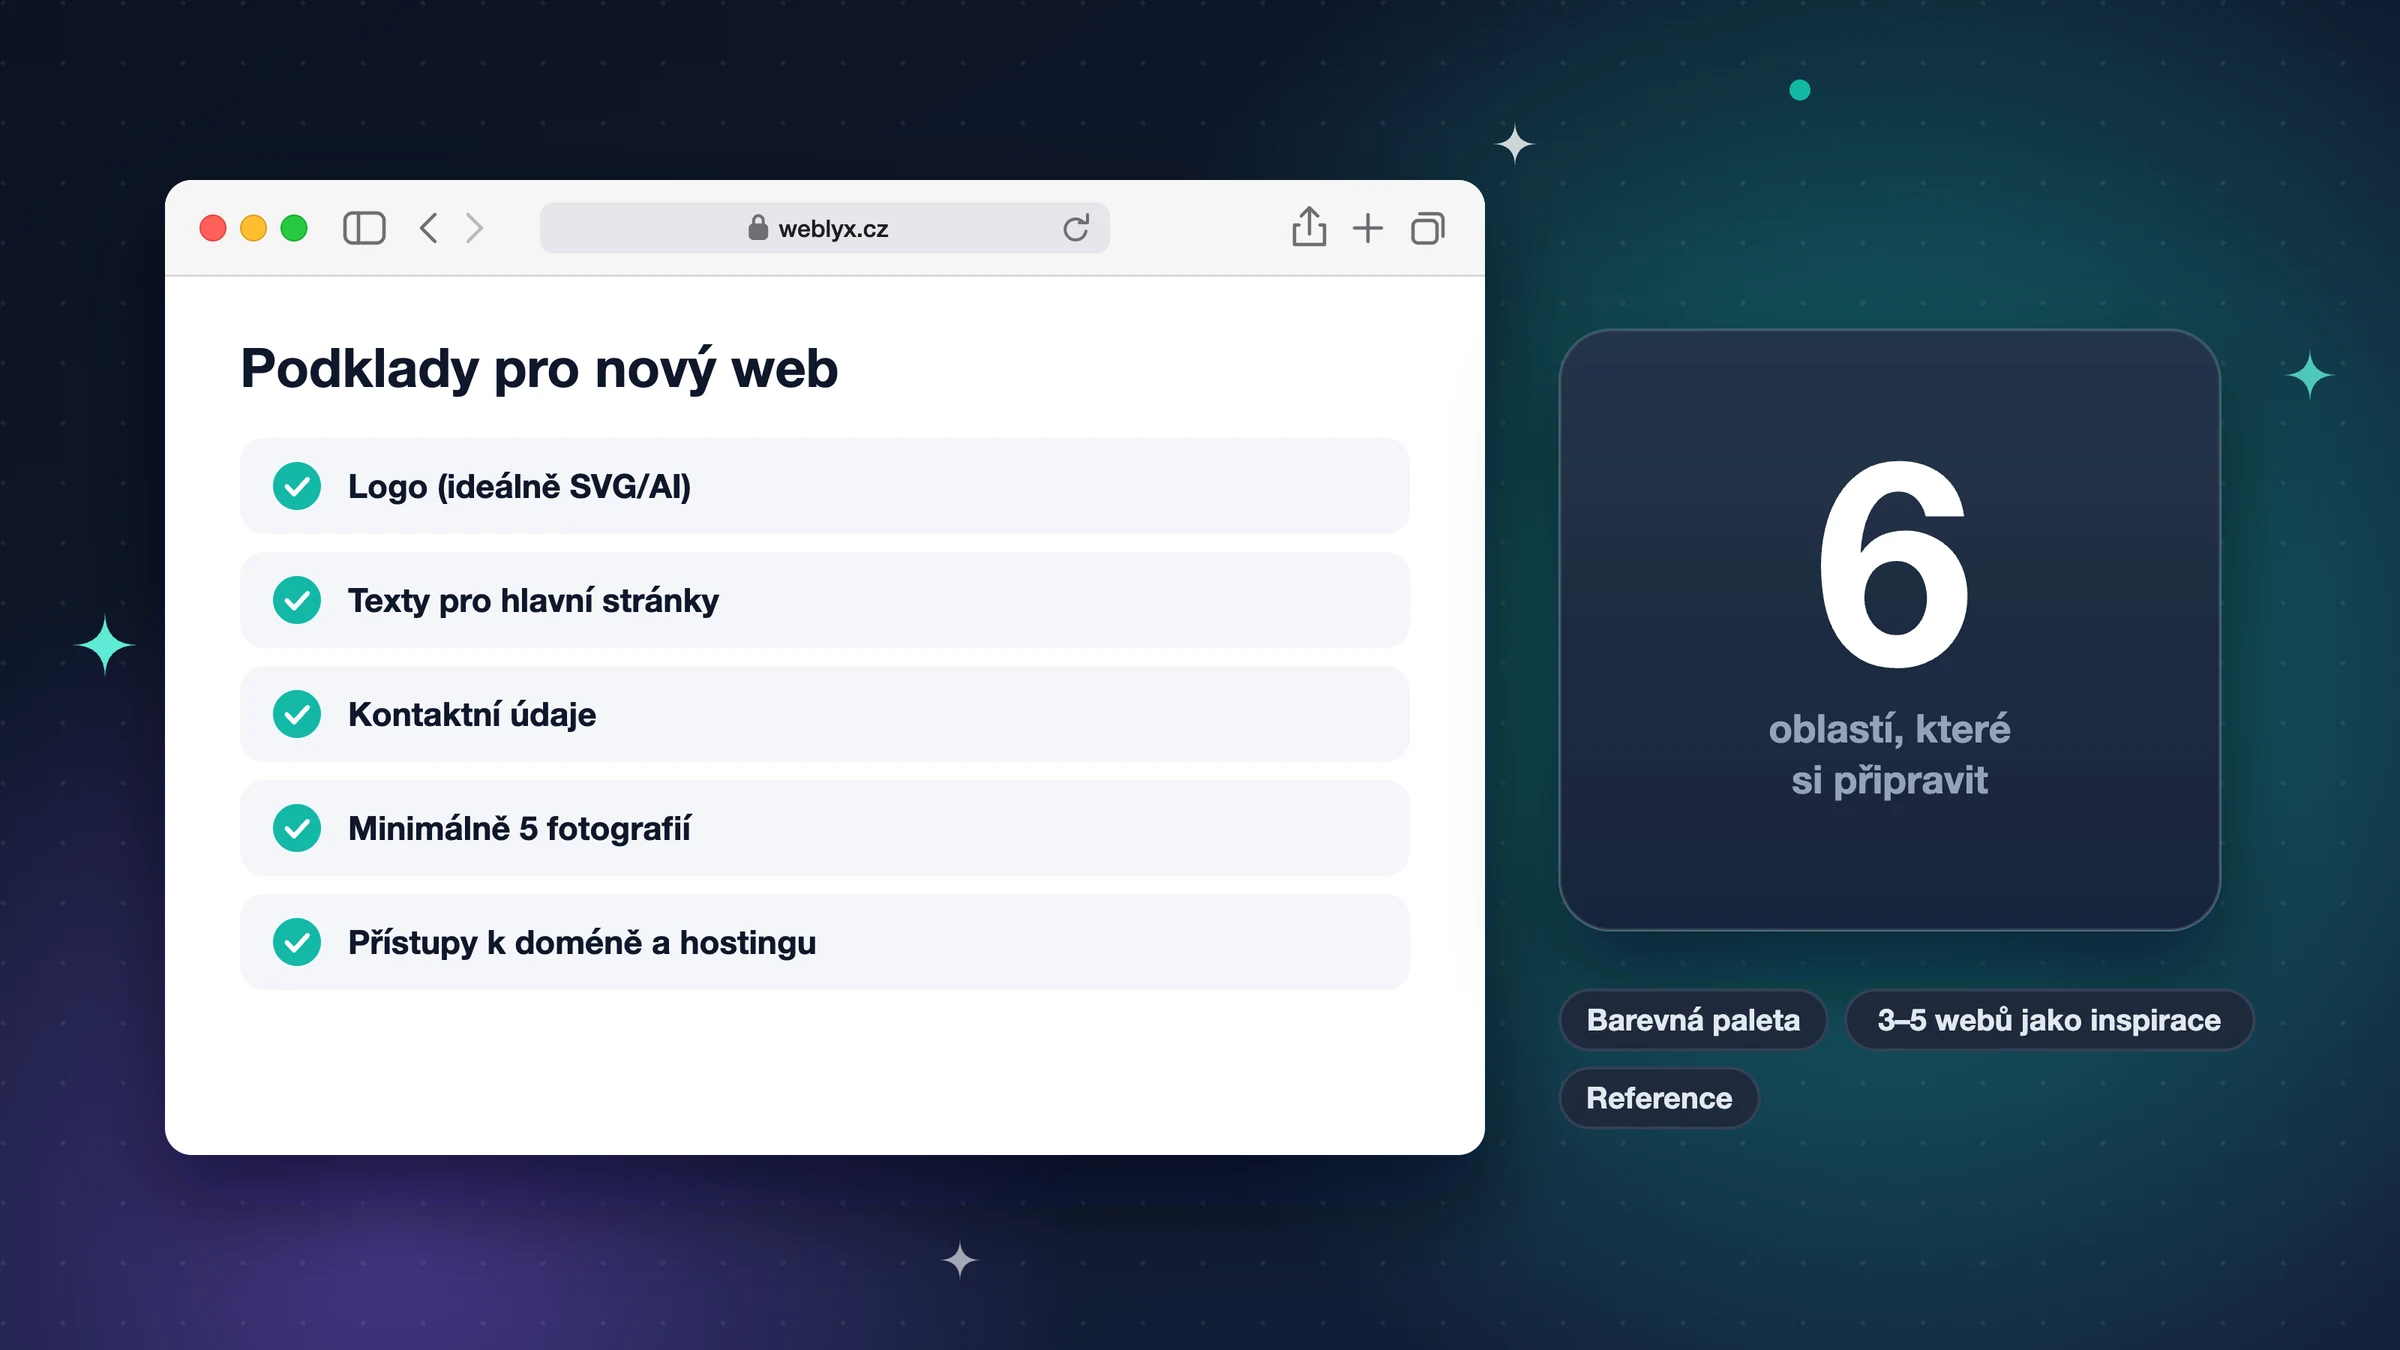Screen dimensions: 2400x1350
Task: Toggle the checkmark for Logo (ideálně SVG/AI)
Action: click(x=297, y=486)
